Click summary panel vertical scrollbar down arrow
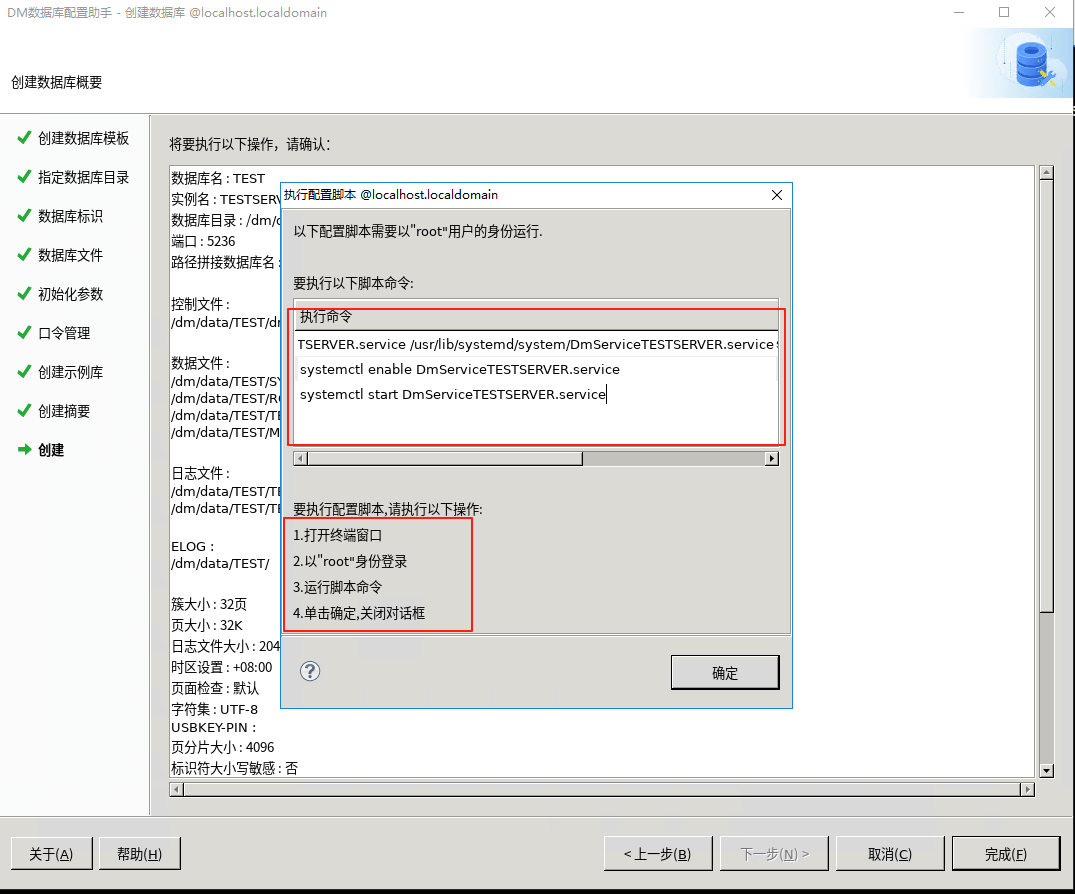Viewport: 1075px width, 894px height. point(1046,770)
